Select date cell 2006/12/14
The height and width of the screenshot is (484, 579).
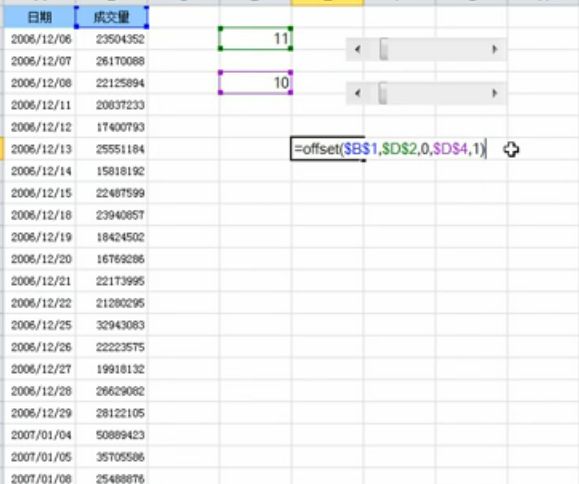click(40, 171)
